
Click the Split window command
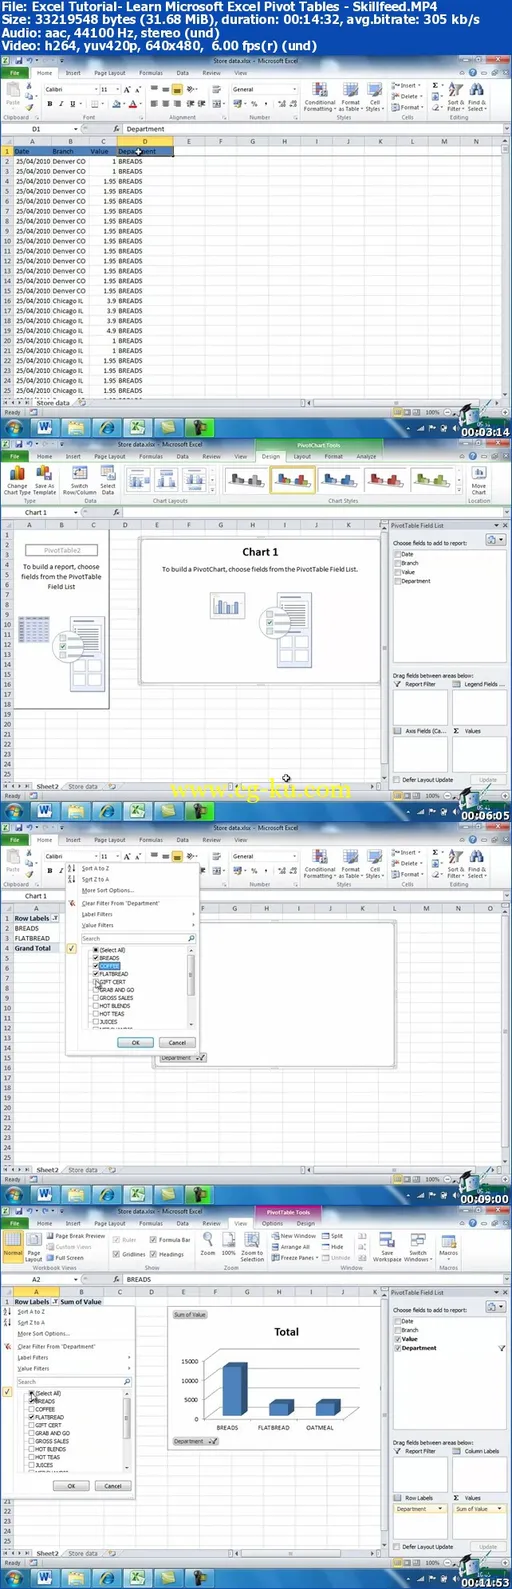pos(333,1236)
